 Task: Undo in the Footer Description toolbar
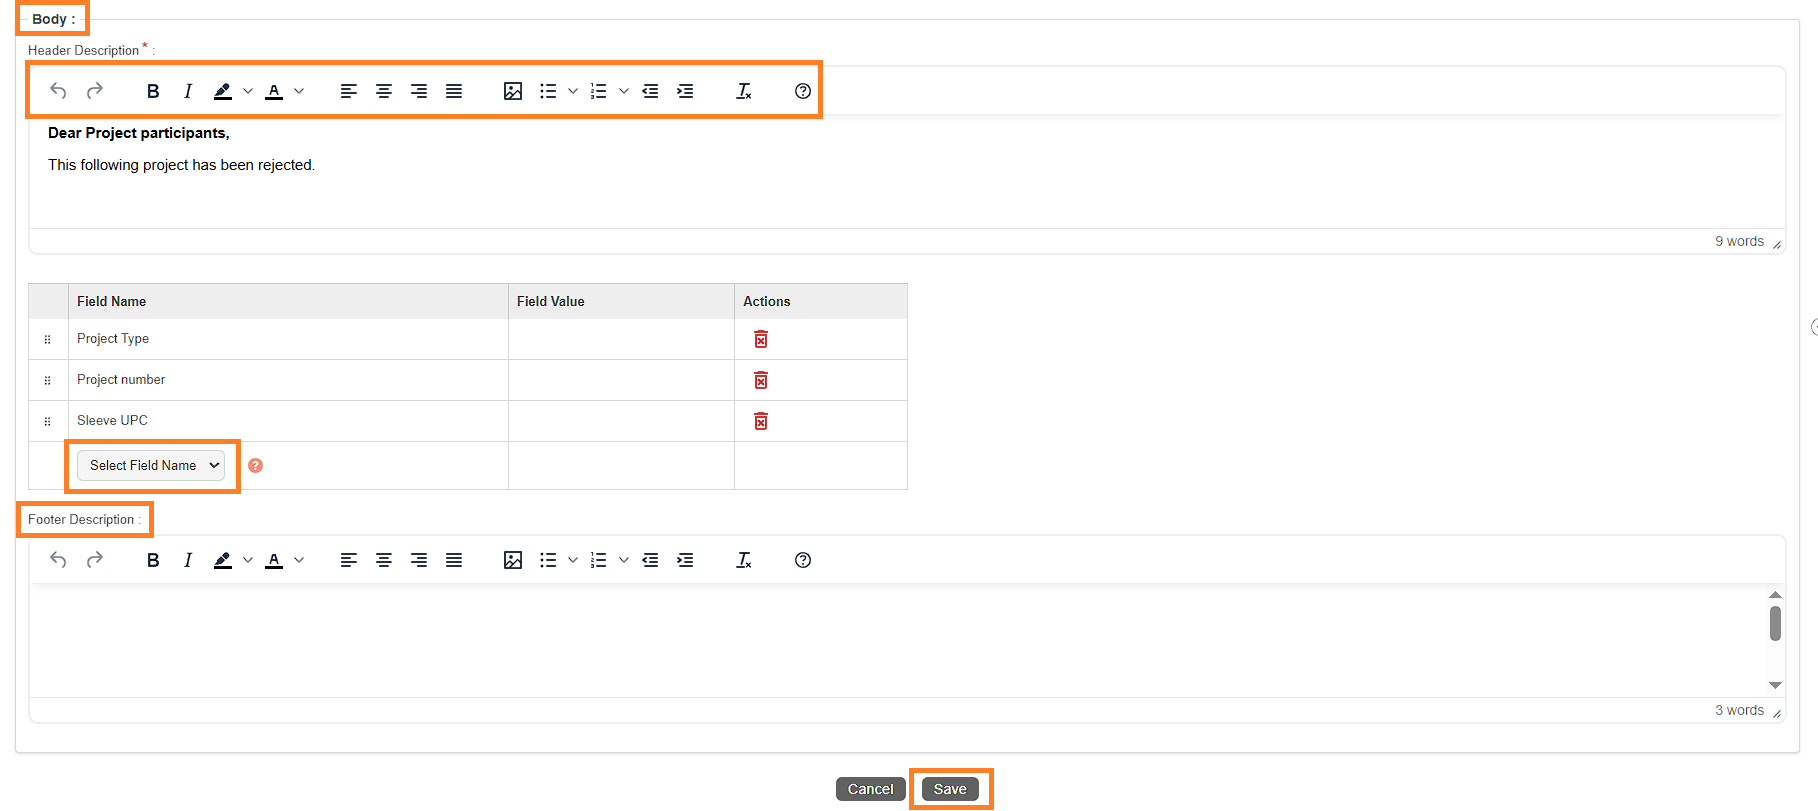click(x=58, y=560)
